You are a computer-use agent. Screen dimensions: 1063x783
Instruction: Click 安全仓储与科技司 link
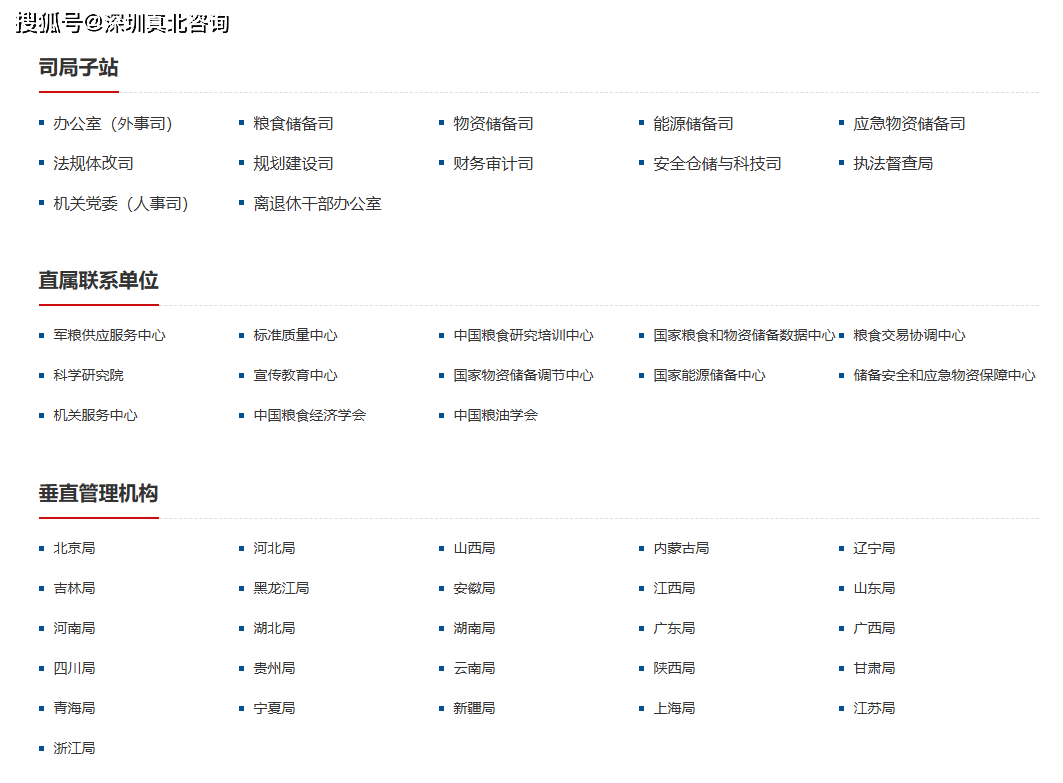tap(717, 164)
